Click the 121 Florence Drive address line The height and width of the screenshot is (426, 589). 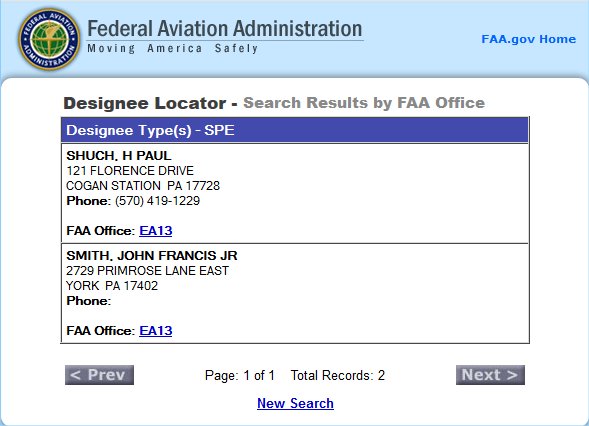[x=130, y=171]
